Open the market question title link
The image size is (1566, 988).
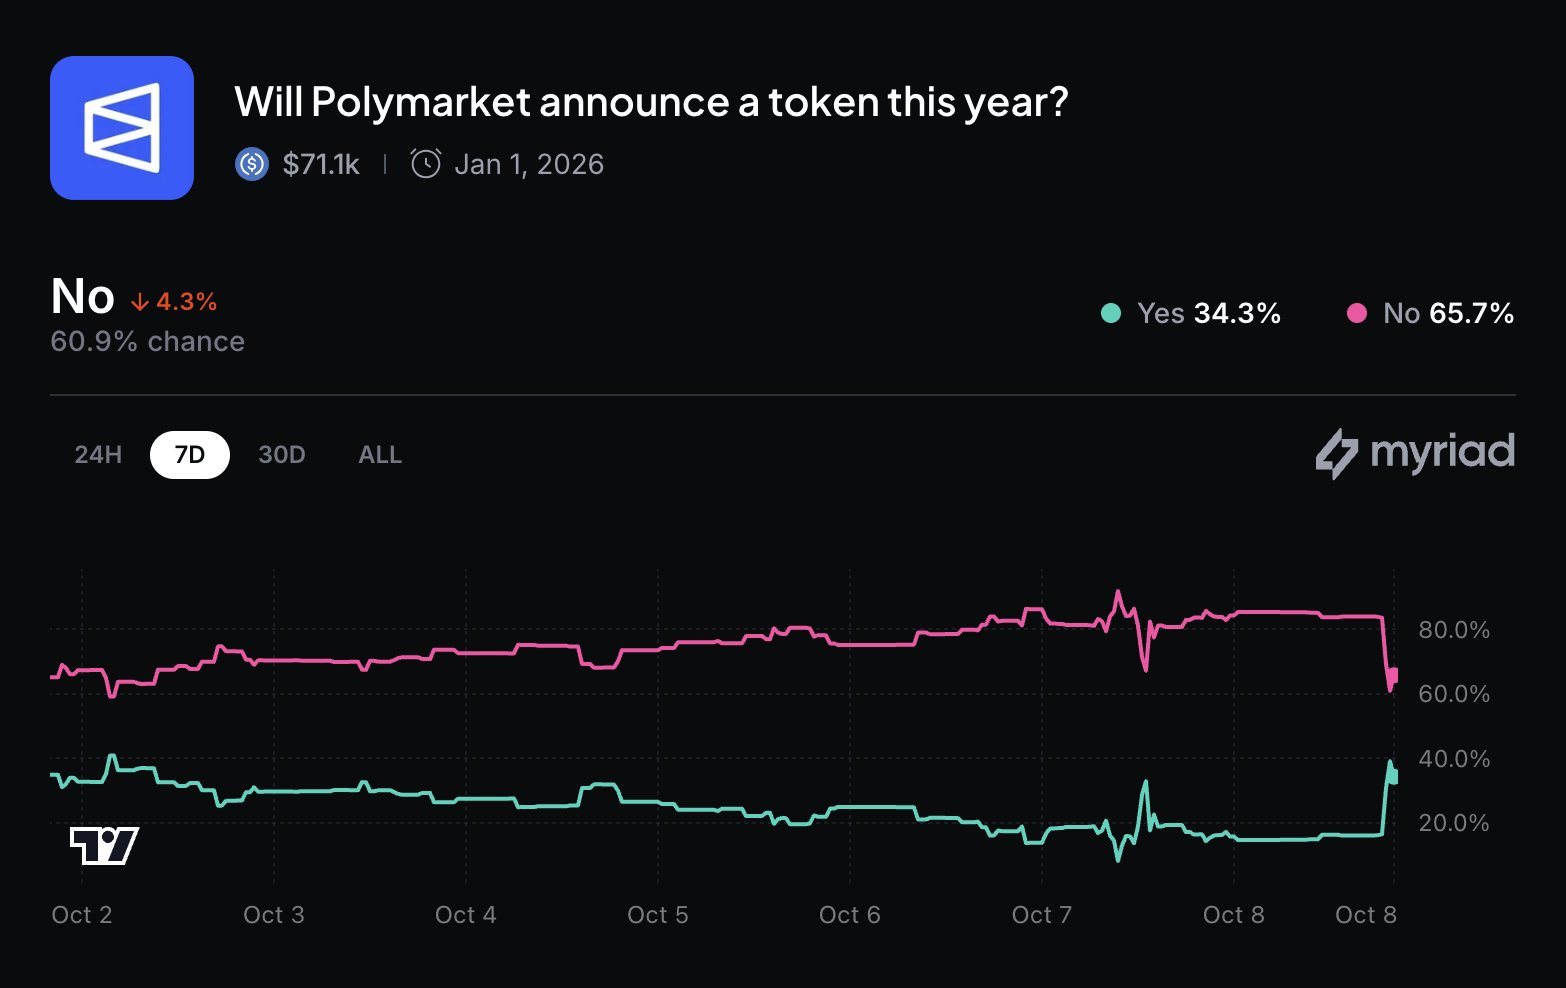651,101
